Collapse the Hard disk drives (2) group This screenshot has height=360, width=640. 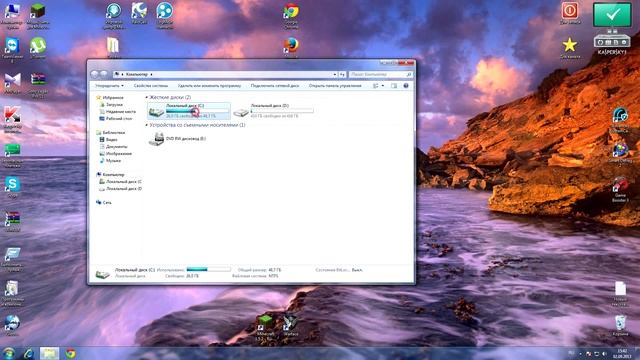147,98
